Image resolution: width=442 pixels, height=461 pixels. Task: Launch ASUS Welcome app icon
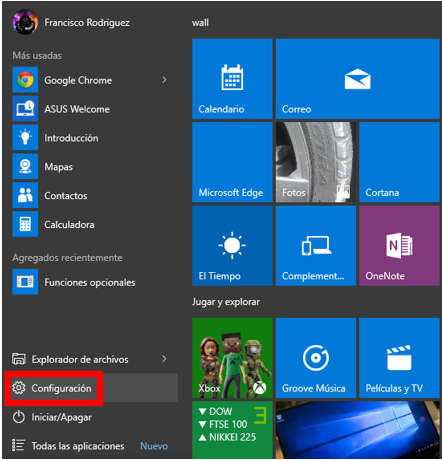(25, 109)
